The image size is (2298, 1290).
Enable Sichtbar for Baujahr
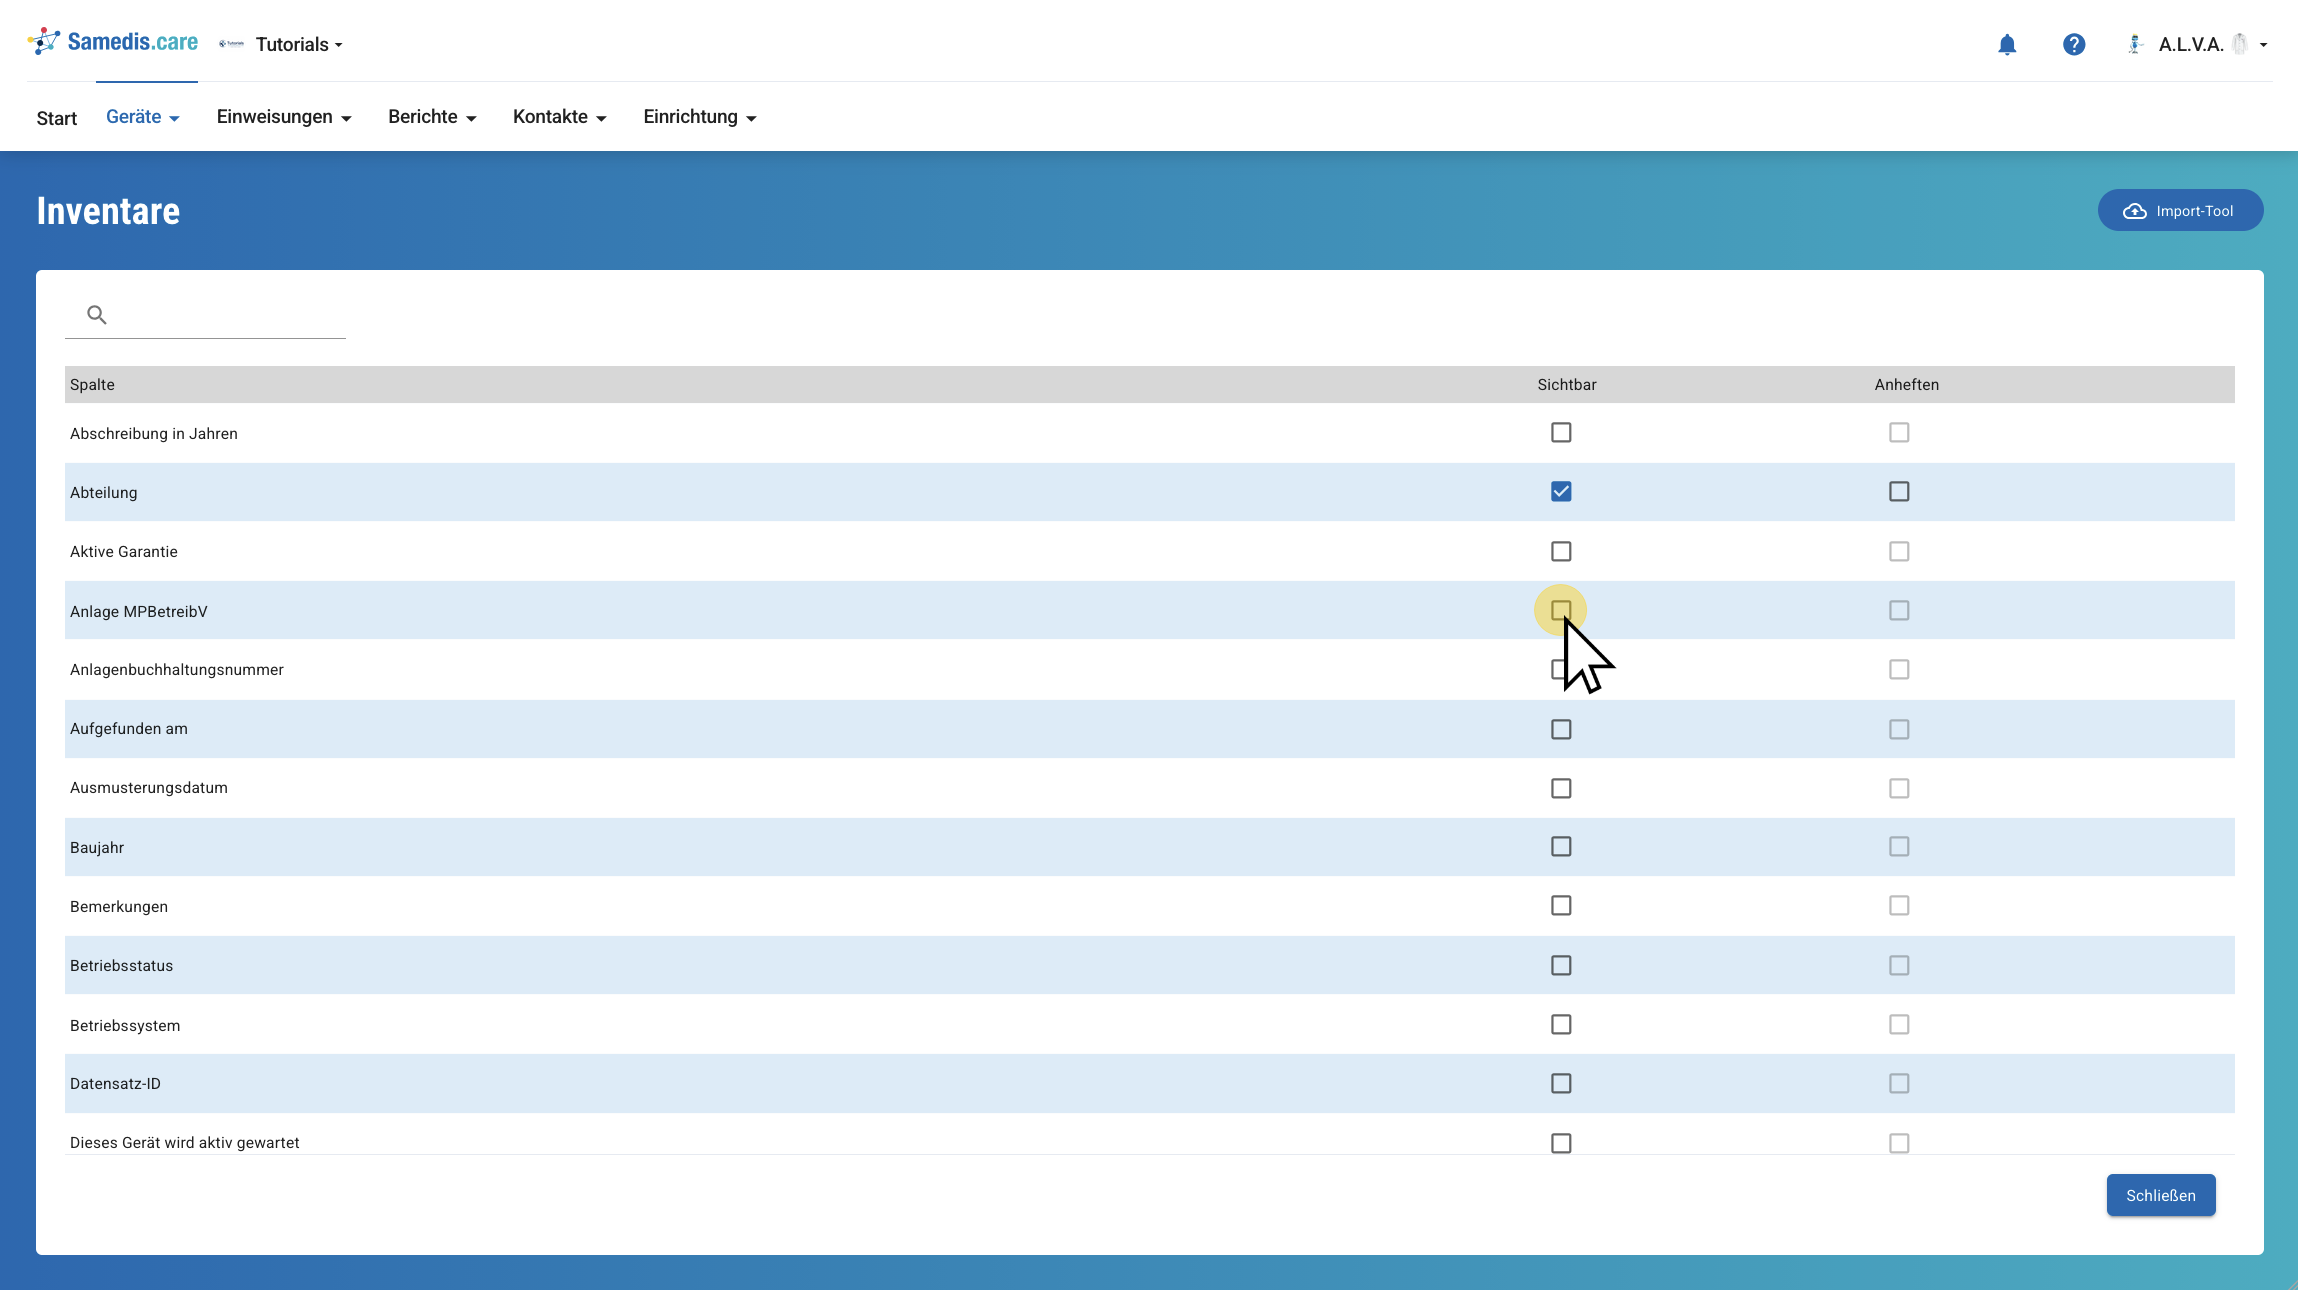pos(1560,846)
